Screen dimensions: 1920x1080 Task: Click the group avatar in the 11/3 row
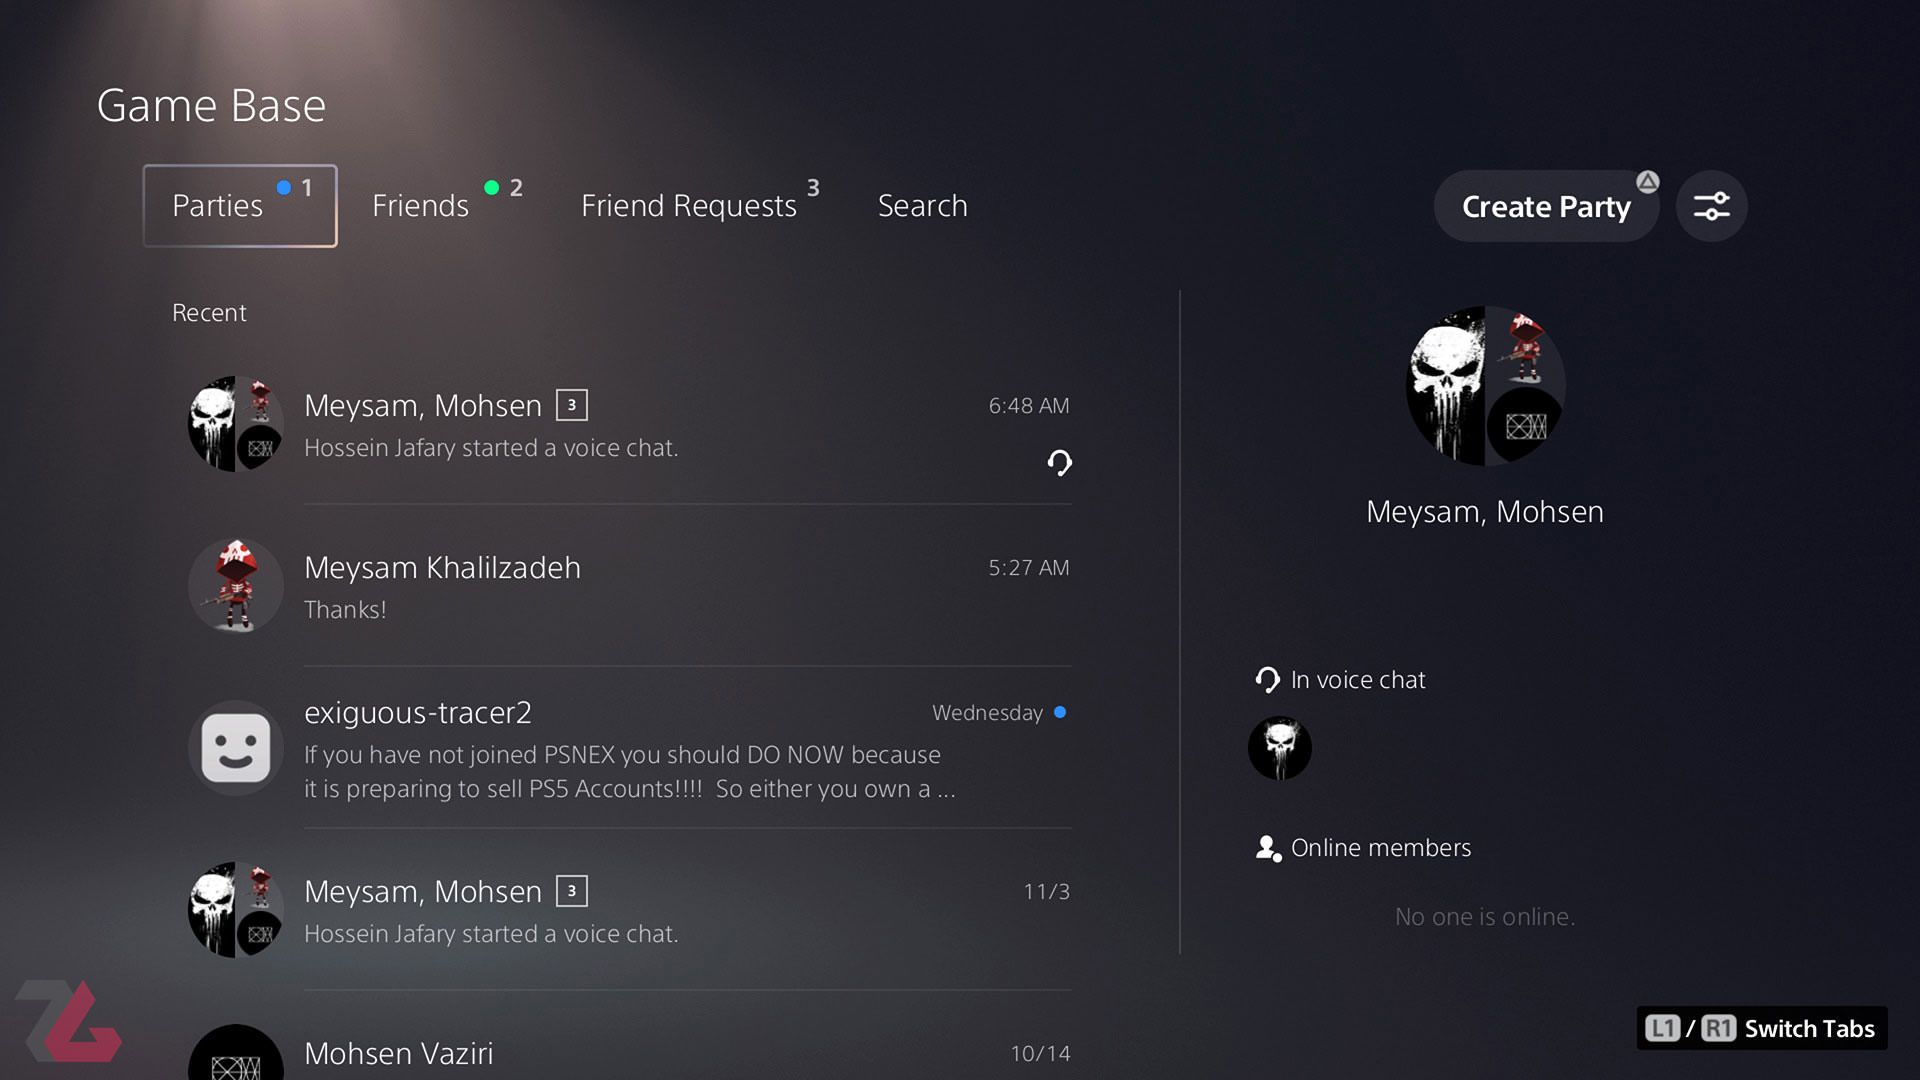click(236, 910)
